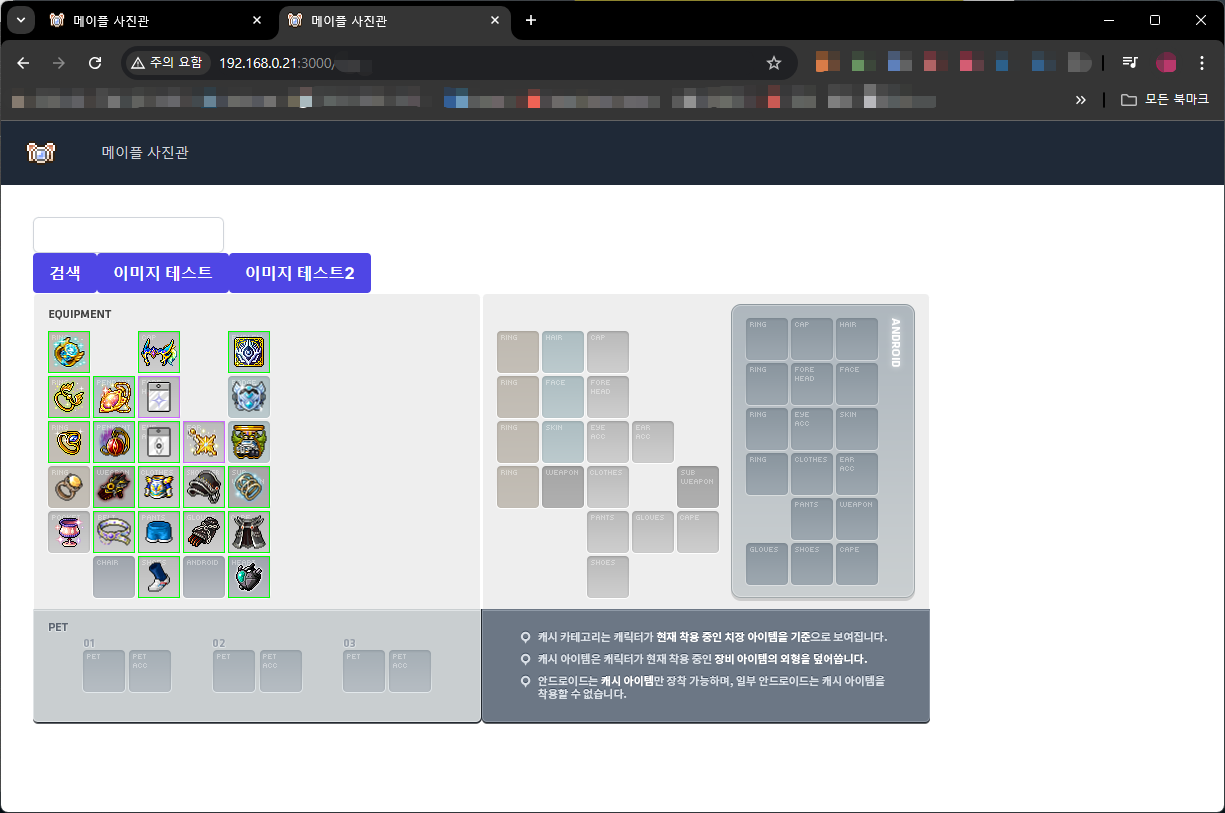Screen dimensions: 1225x813
Task: Click the cash GLOVES slot in middle panel
Action: [653, 532]
